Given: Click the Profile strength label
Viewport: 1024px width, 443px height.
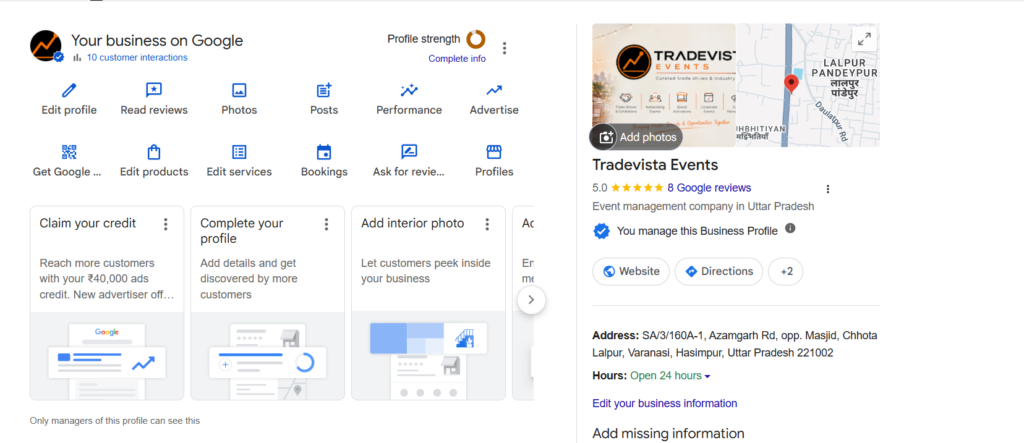Looking at the screenshot, I should [x=424, y=39].
